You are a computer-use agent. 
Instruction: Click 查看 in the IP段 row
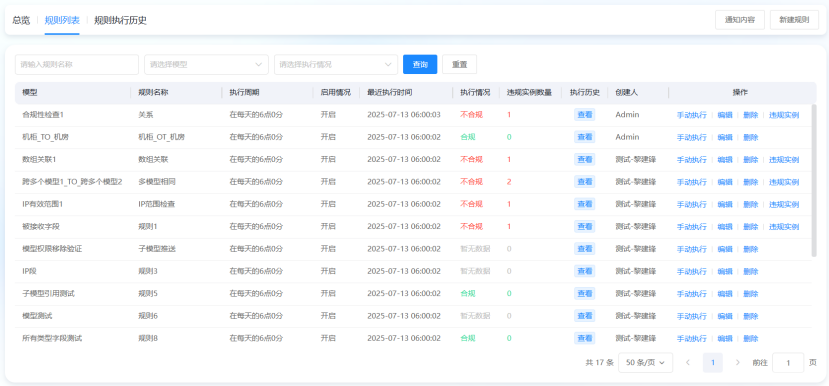tap(584, 271)
